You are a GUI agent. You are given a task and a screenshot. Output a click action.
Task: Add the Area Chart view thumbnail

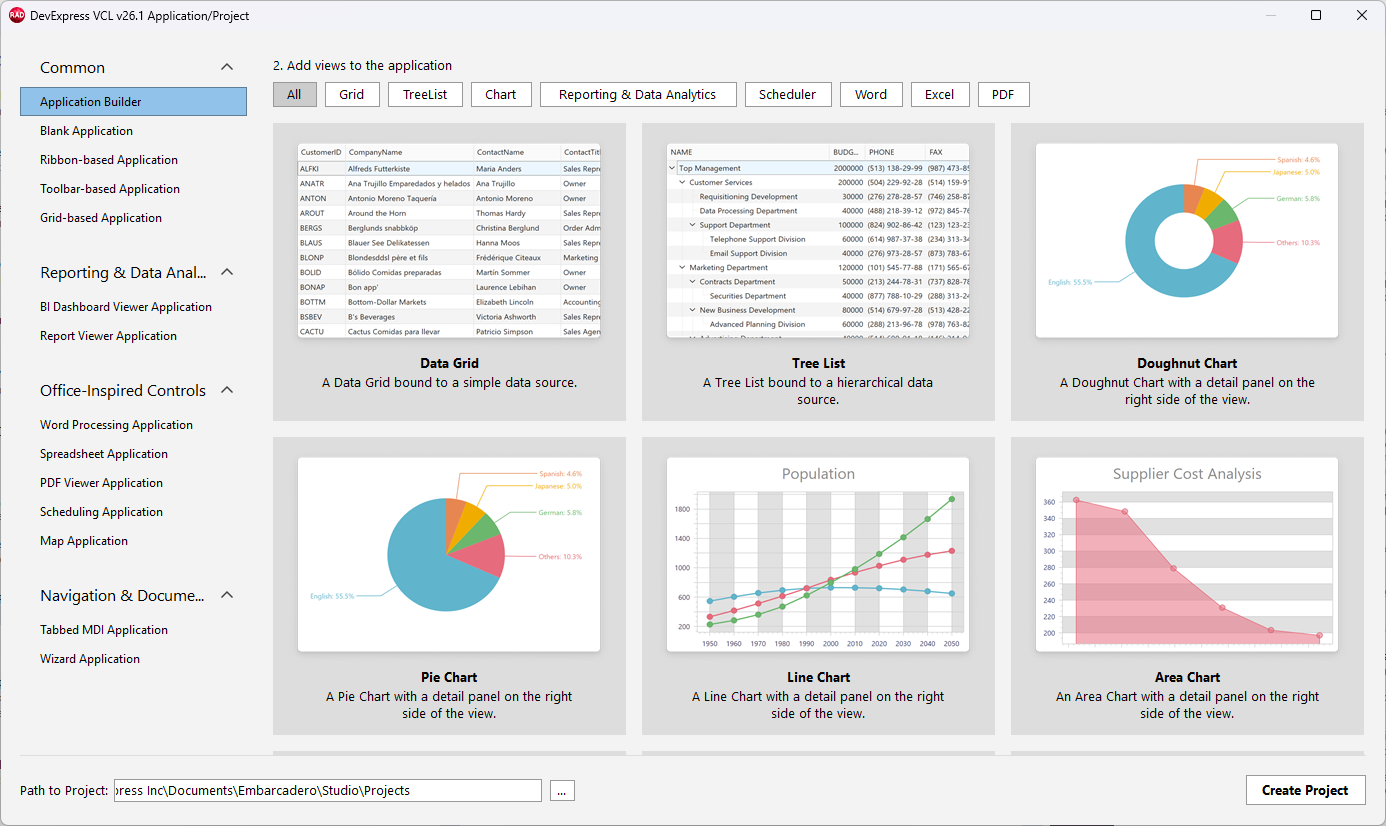point(1187,554)
